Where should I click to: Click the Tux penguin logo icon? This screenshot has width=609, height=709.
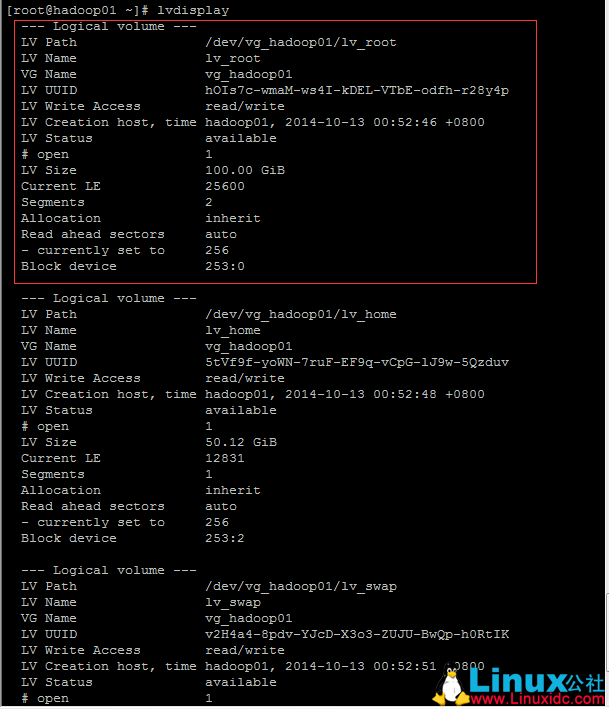[x=453, y=686]
